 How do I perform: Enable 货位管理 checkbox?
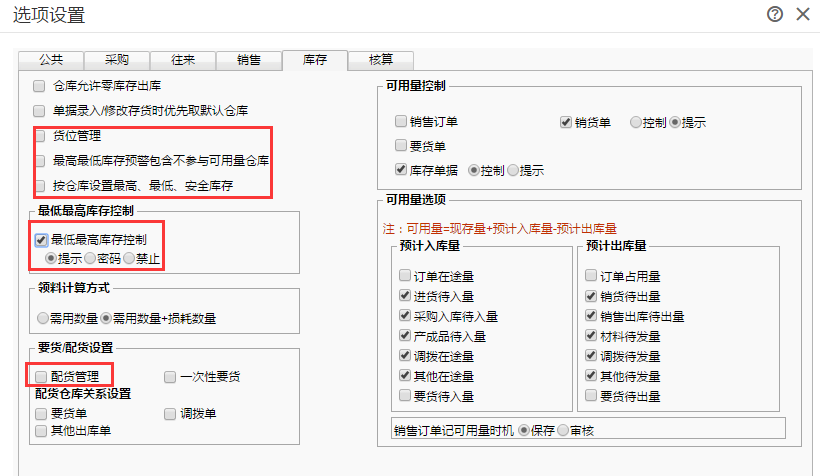click(x=40, y=136)
